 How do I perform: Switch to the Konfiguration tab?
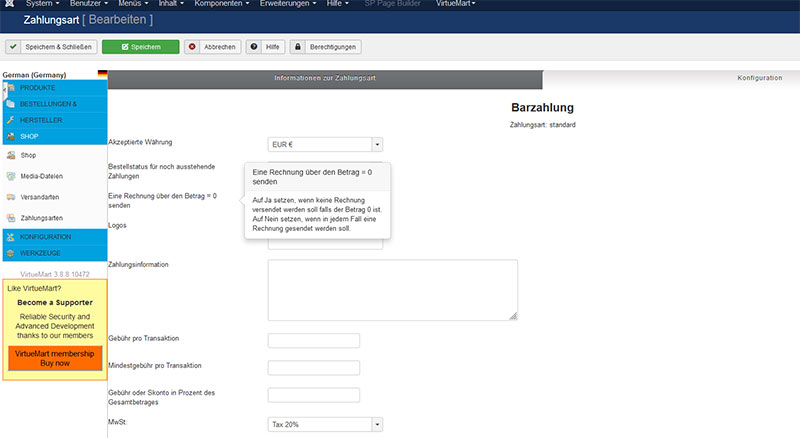pyautogui.click(x=759, y=78)
